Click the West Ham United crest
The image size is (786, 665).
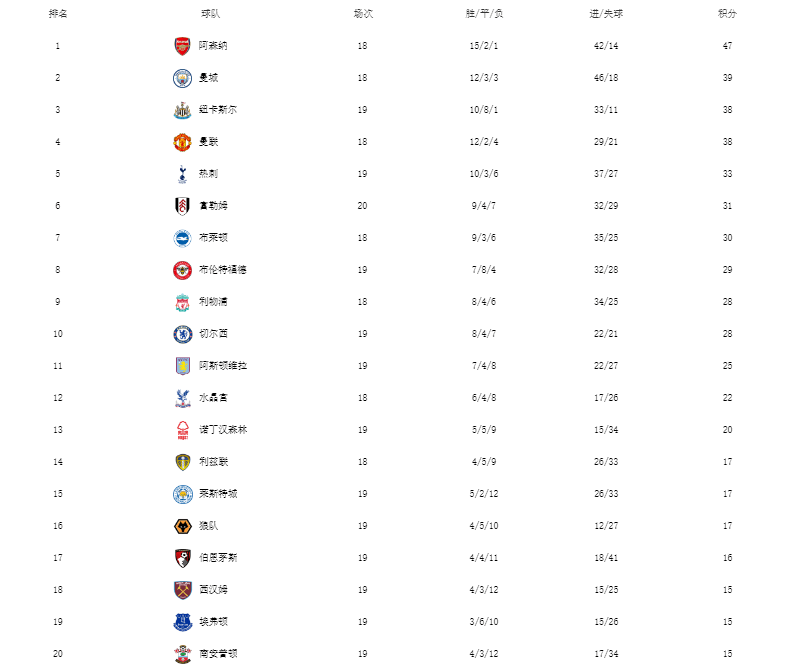click(x=182, y=590)
